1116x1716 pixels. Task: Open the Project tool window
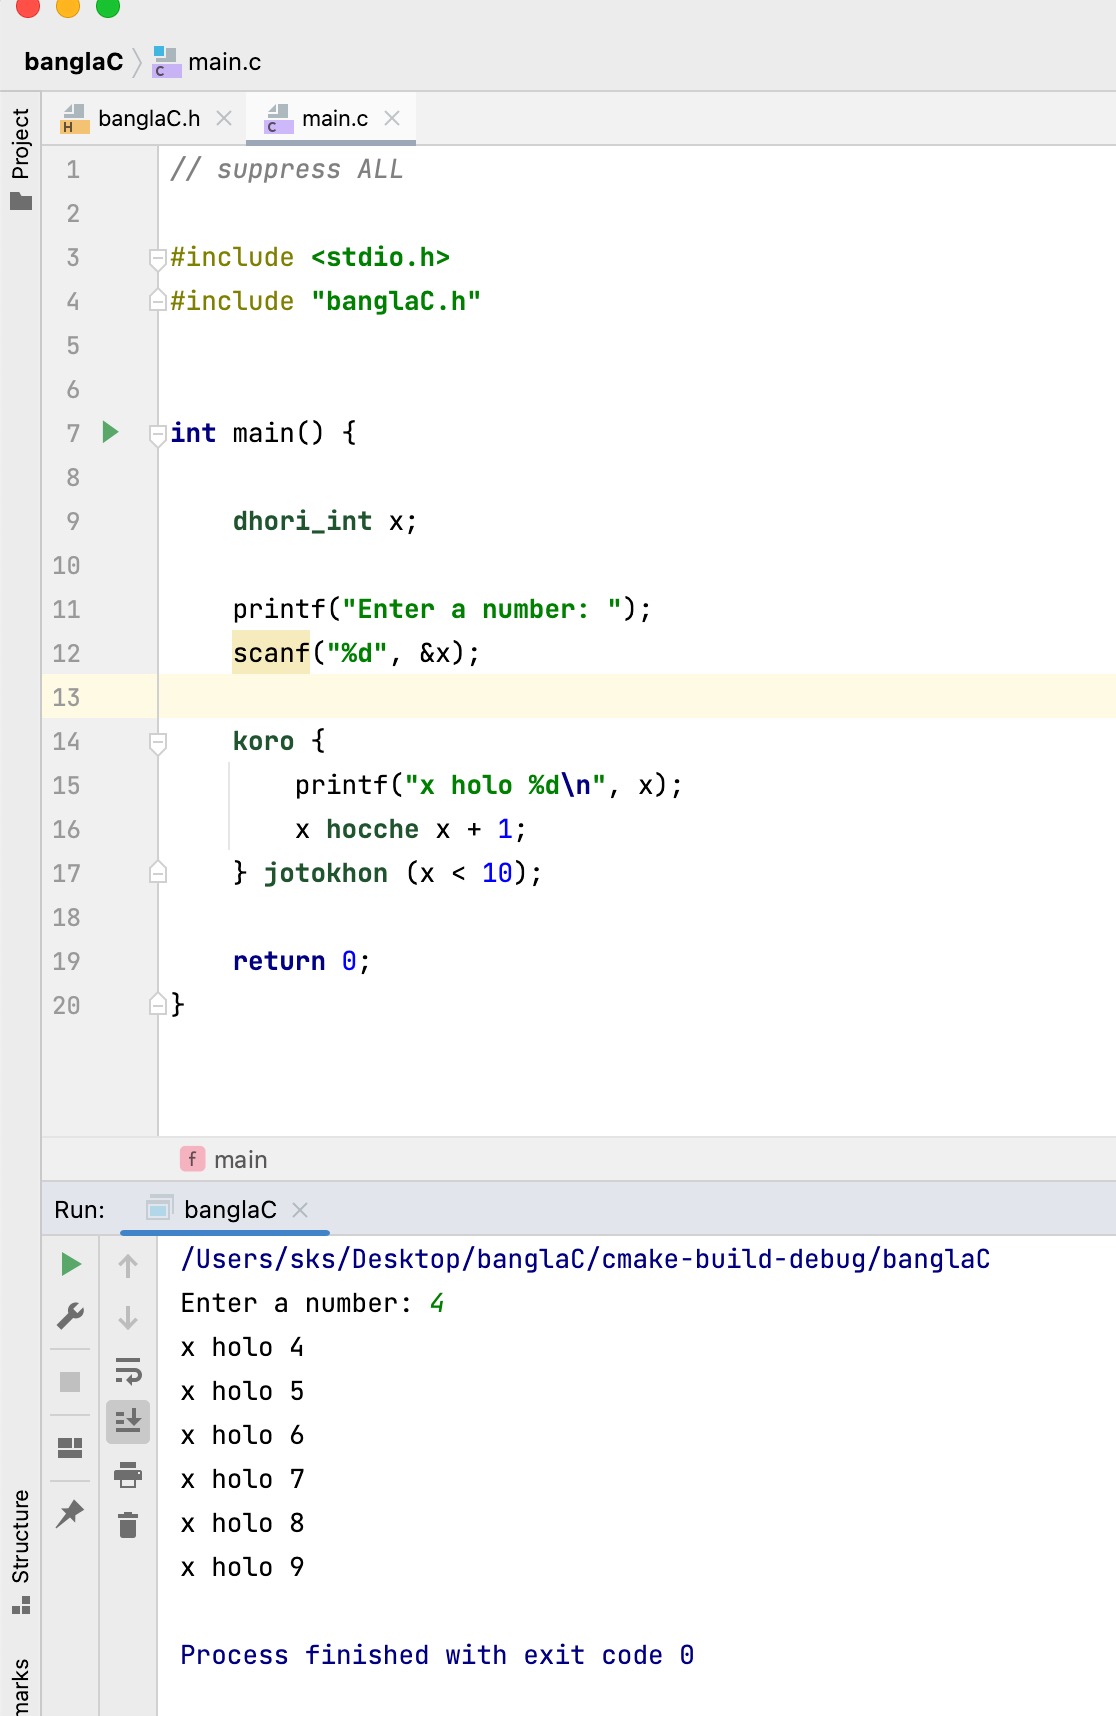[x=21, y=158]
